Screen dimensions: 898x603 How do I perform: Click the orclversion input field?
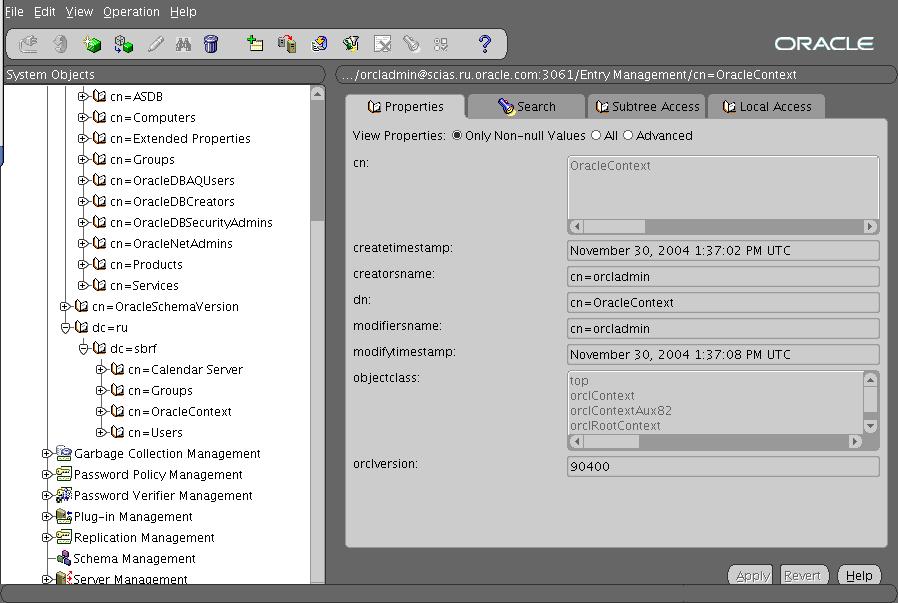(723, 466)
